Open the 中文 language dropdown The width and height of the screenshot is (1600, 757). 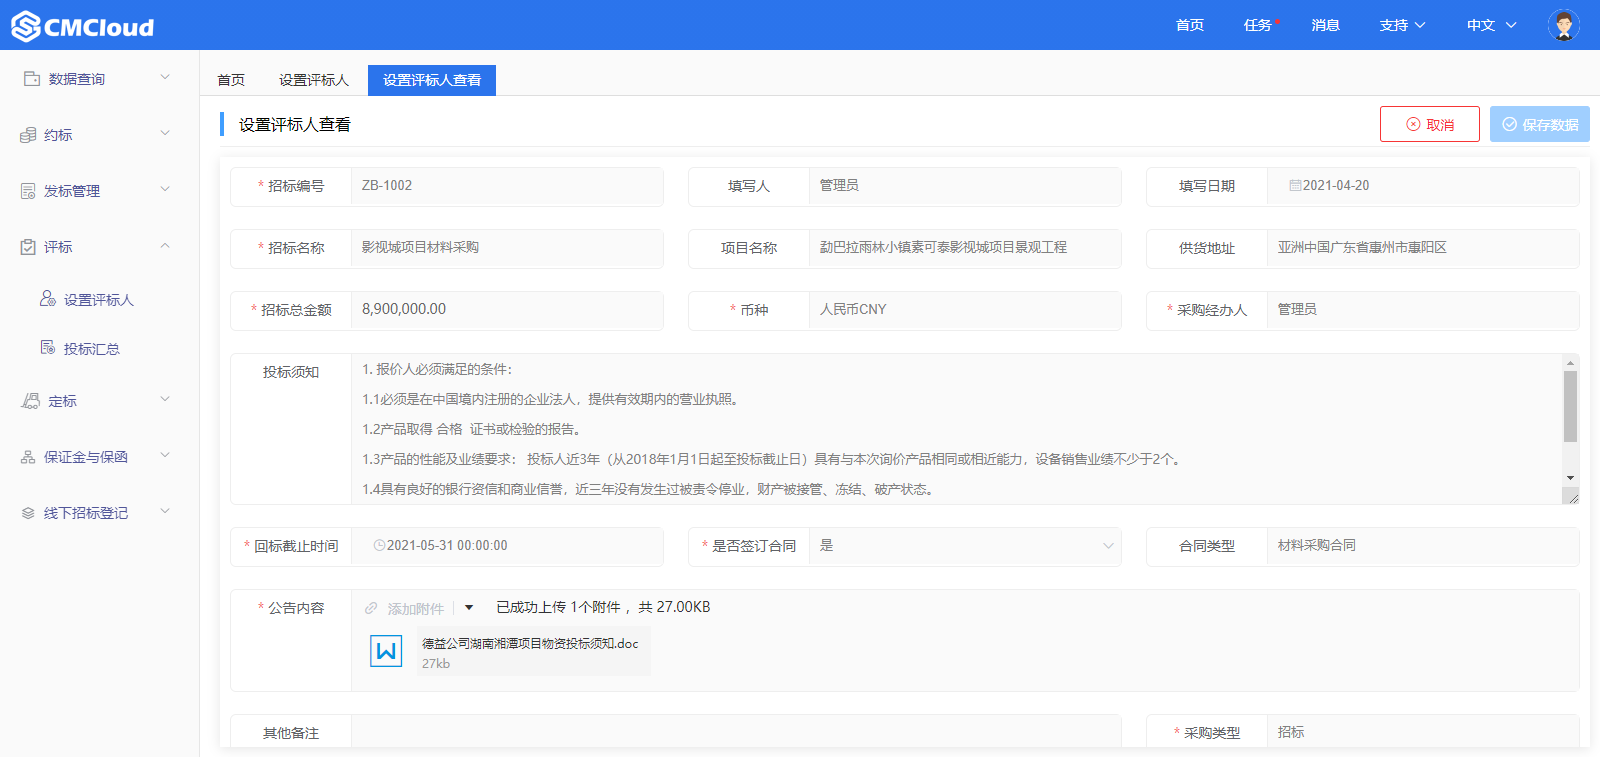click(1491, 25)
